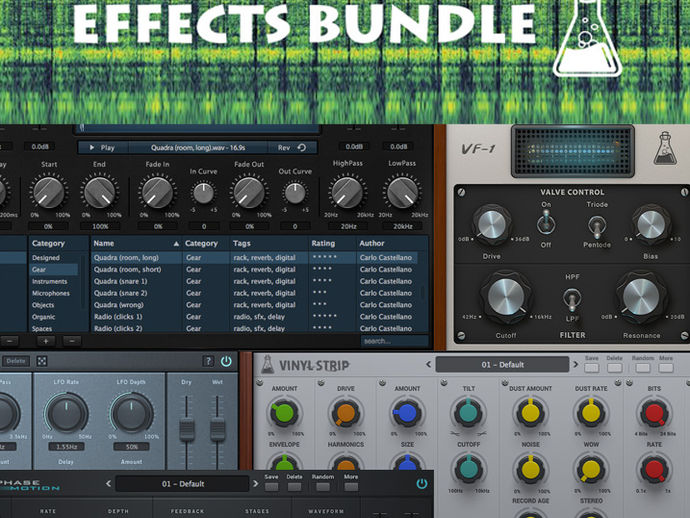Screen dimensions: 690x518
Task: Select the Quadra (snare 1) impulse row
Action: [x=254, y=281]
